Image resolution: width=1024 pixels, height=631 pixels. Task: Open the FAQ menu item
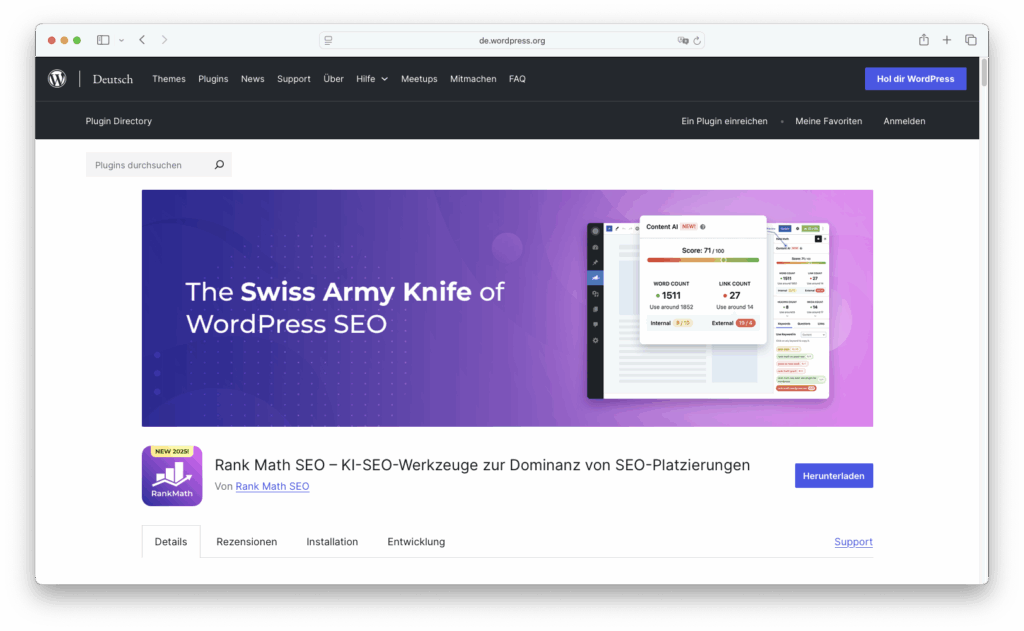point(517,79)
